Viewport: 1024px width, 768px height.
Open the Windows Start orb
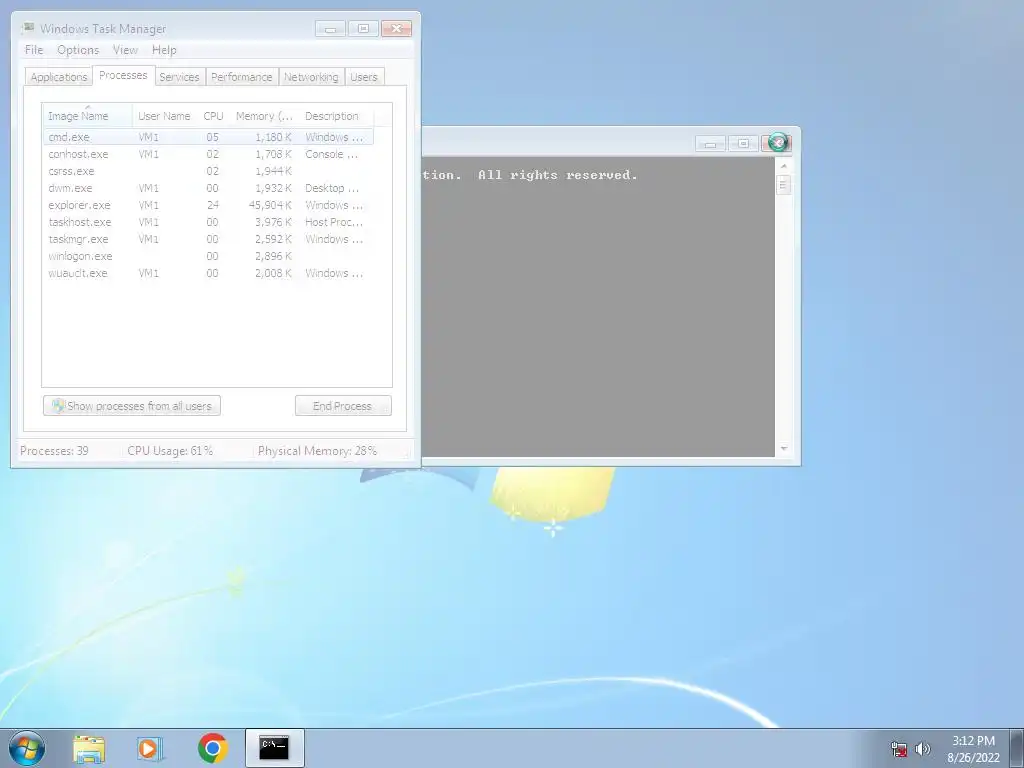tap(27, 748)
